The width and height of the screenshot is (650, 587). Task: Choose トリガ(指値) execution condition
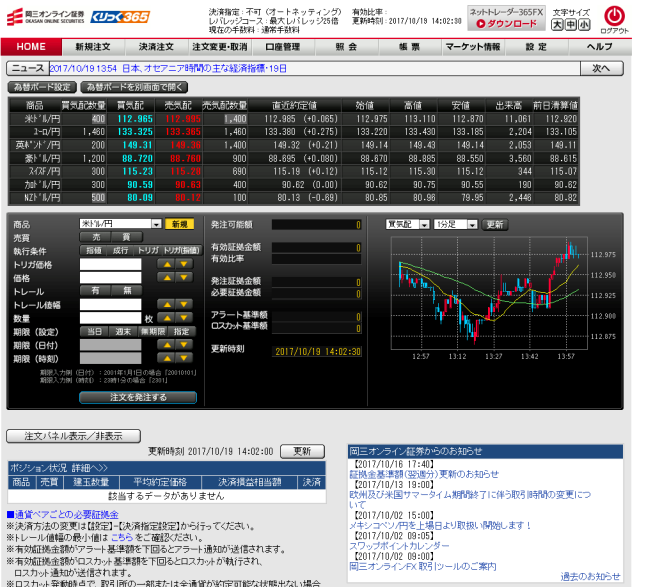(x=182, y=250)
